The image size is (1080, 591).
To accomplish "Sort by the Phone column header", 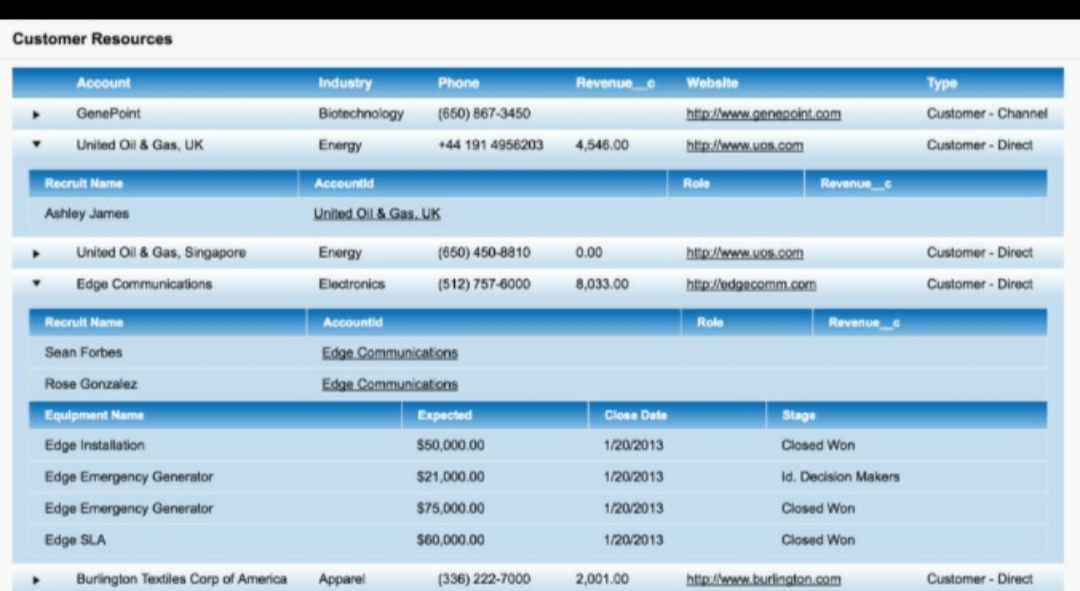I will tap(458, 83).
